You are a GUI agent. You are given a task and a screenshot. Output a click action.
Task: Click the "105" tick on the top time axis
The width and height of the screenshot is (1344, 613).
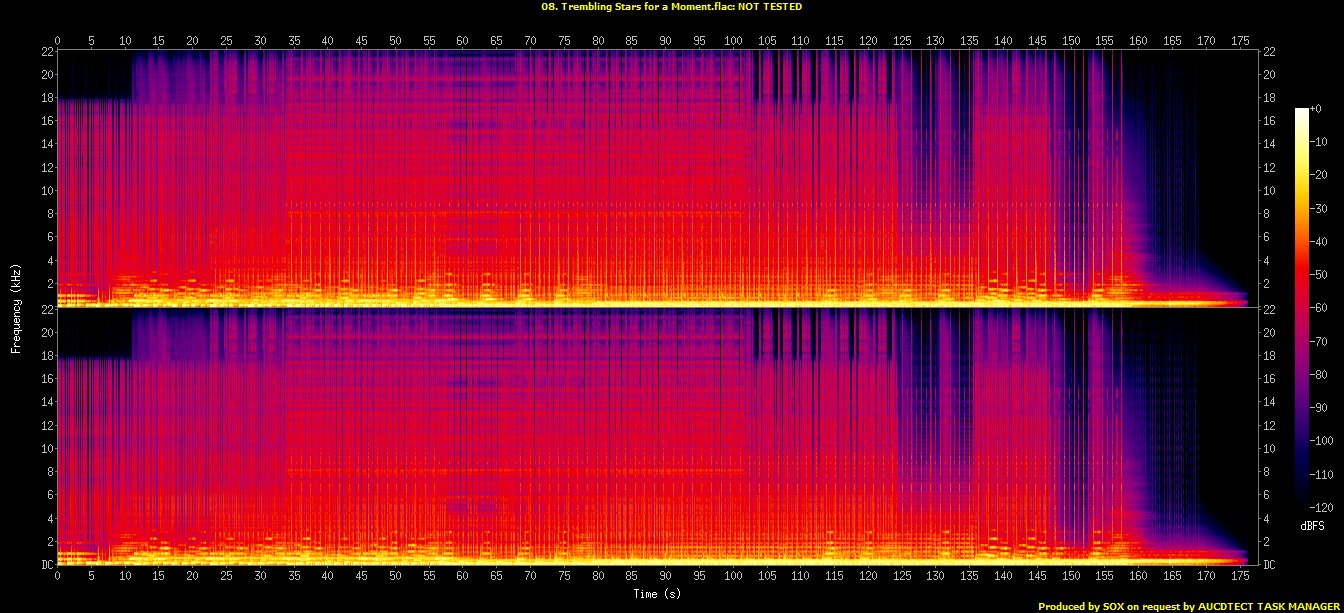tap(767, 40)
